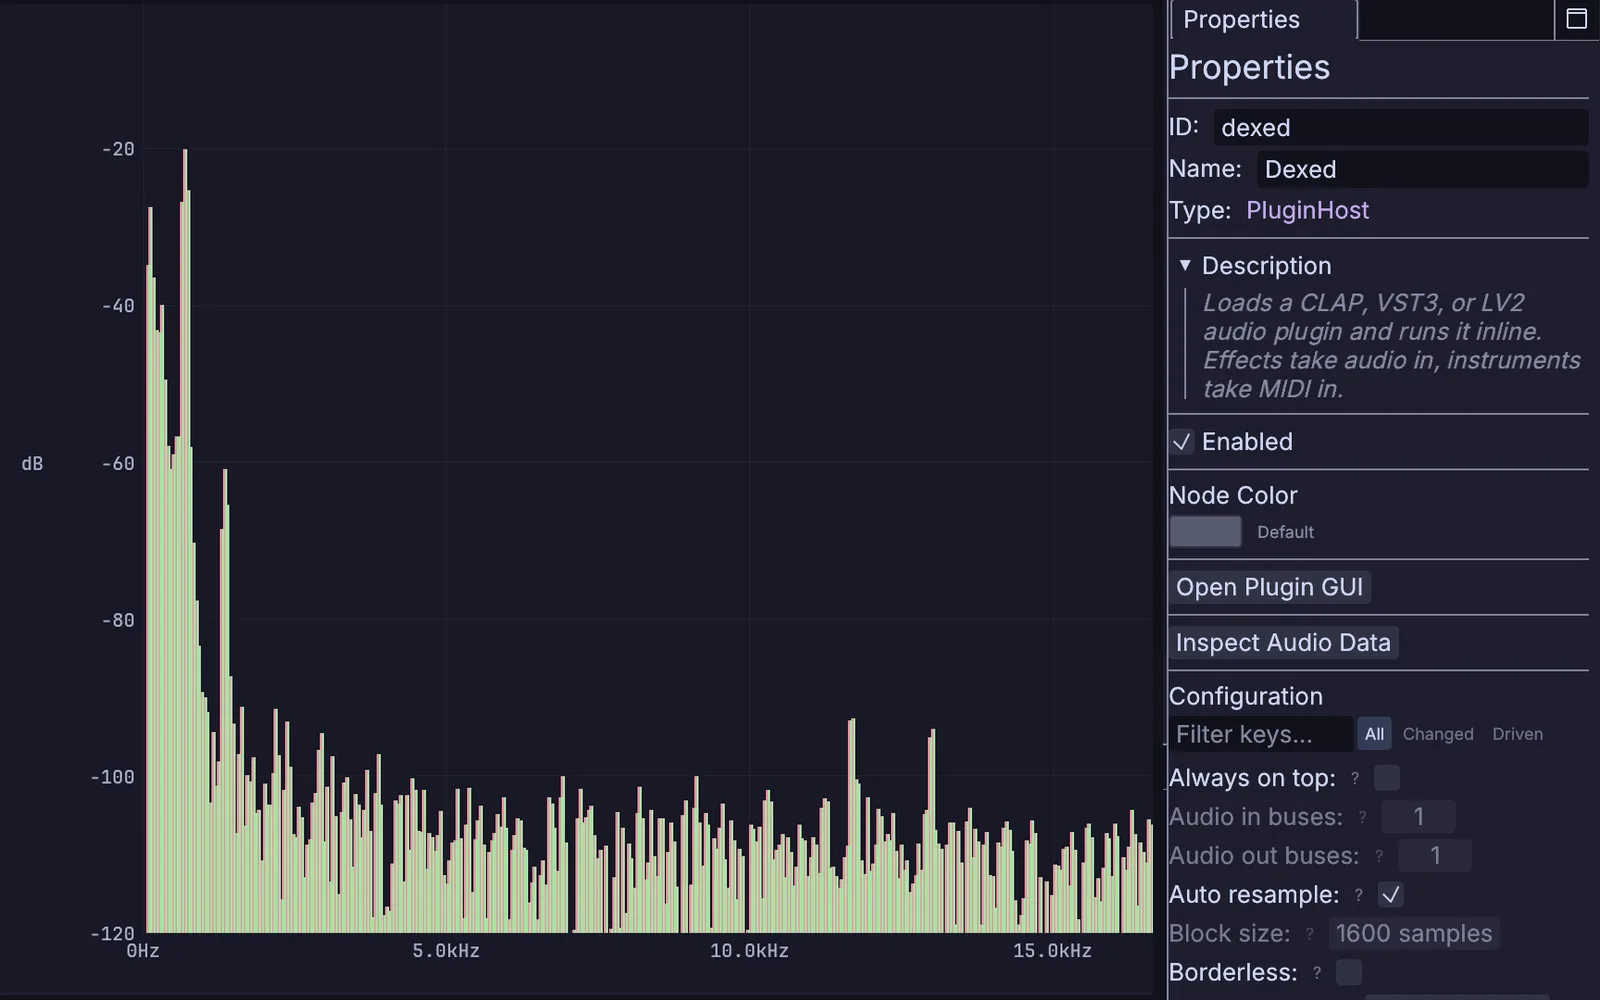
Task: Filter configuration by Driven keys
Action: 1518,734
